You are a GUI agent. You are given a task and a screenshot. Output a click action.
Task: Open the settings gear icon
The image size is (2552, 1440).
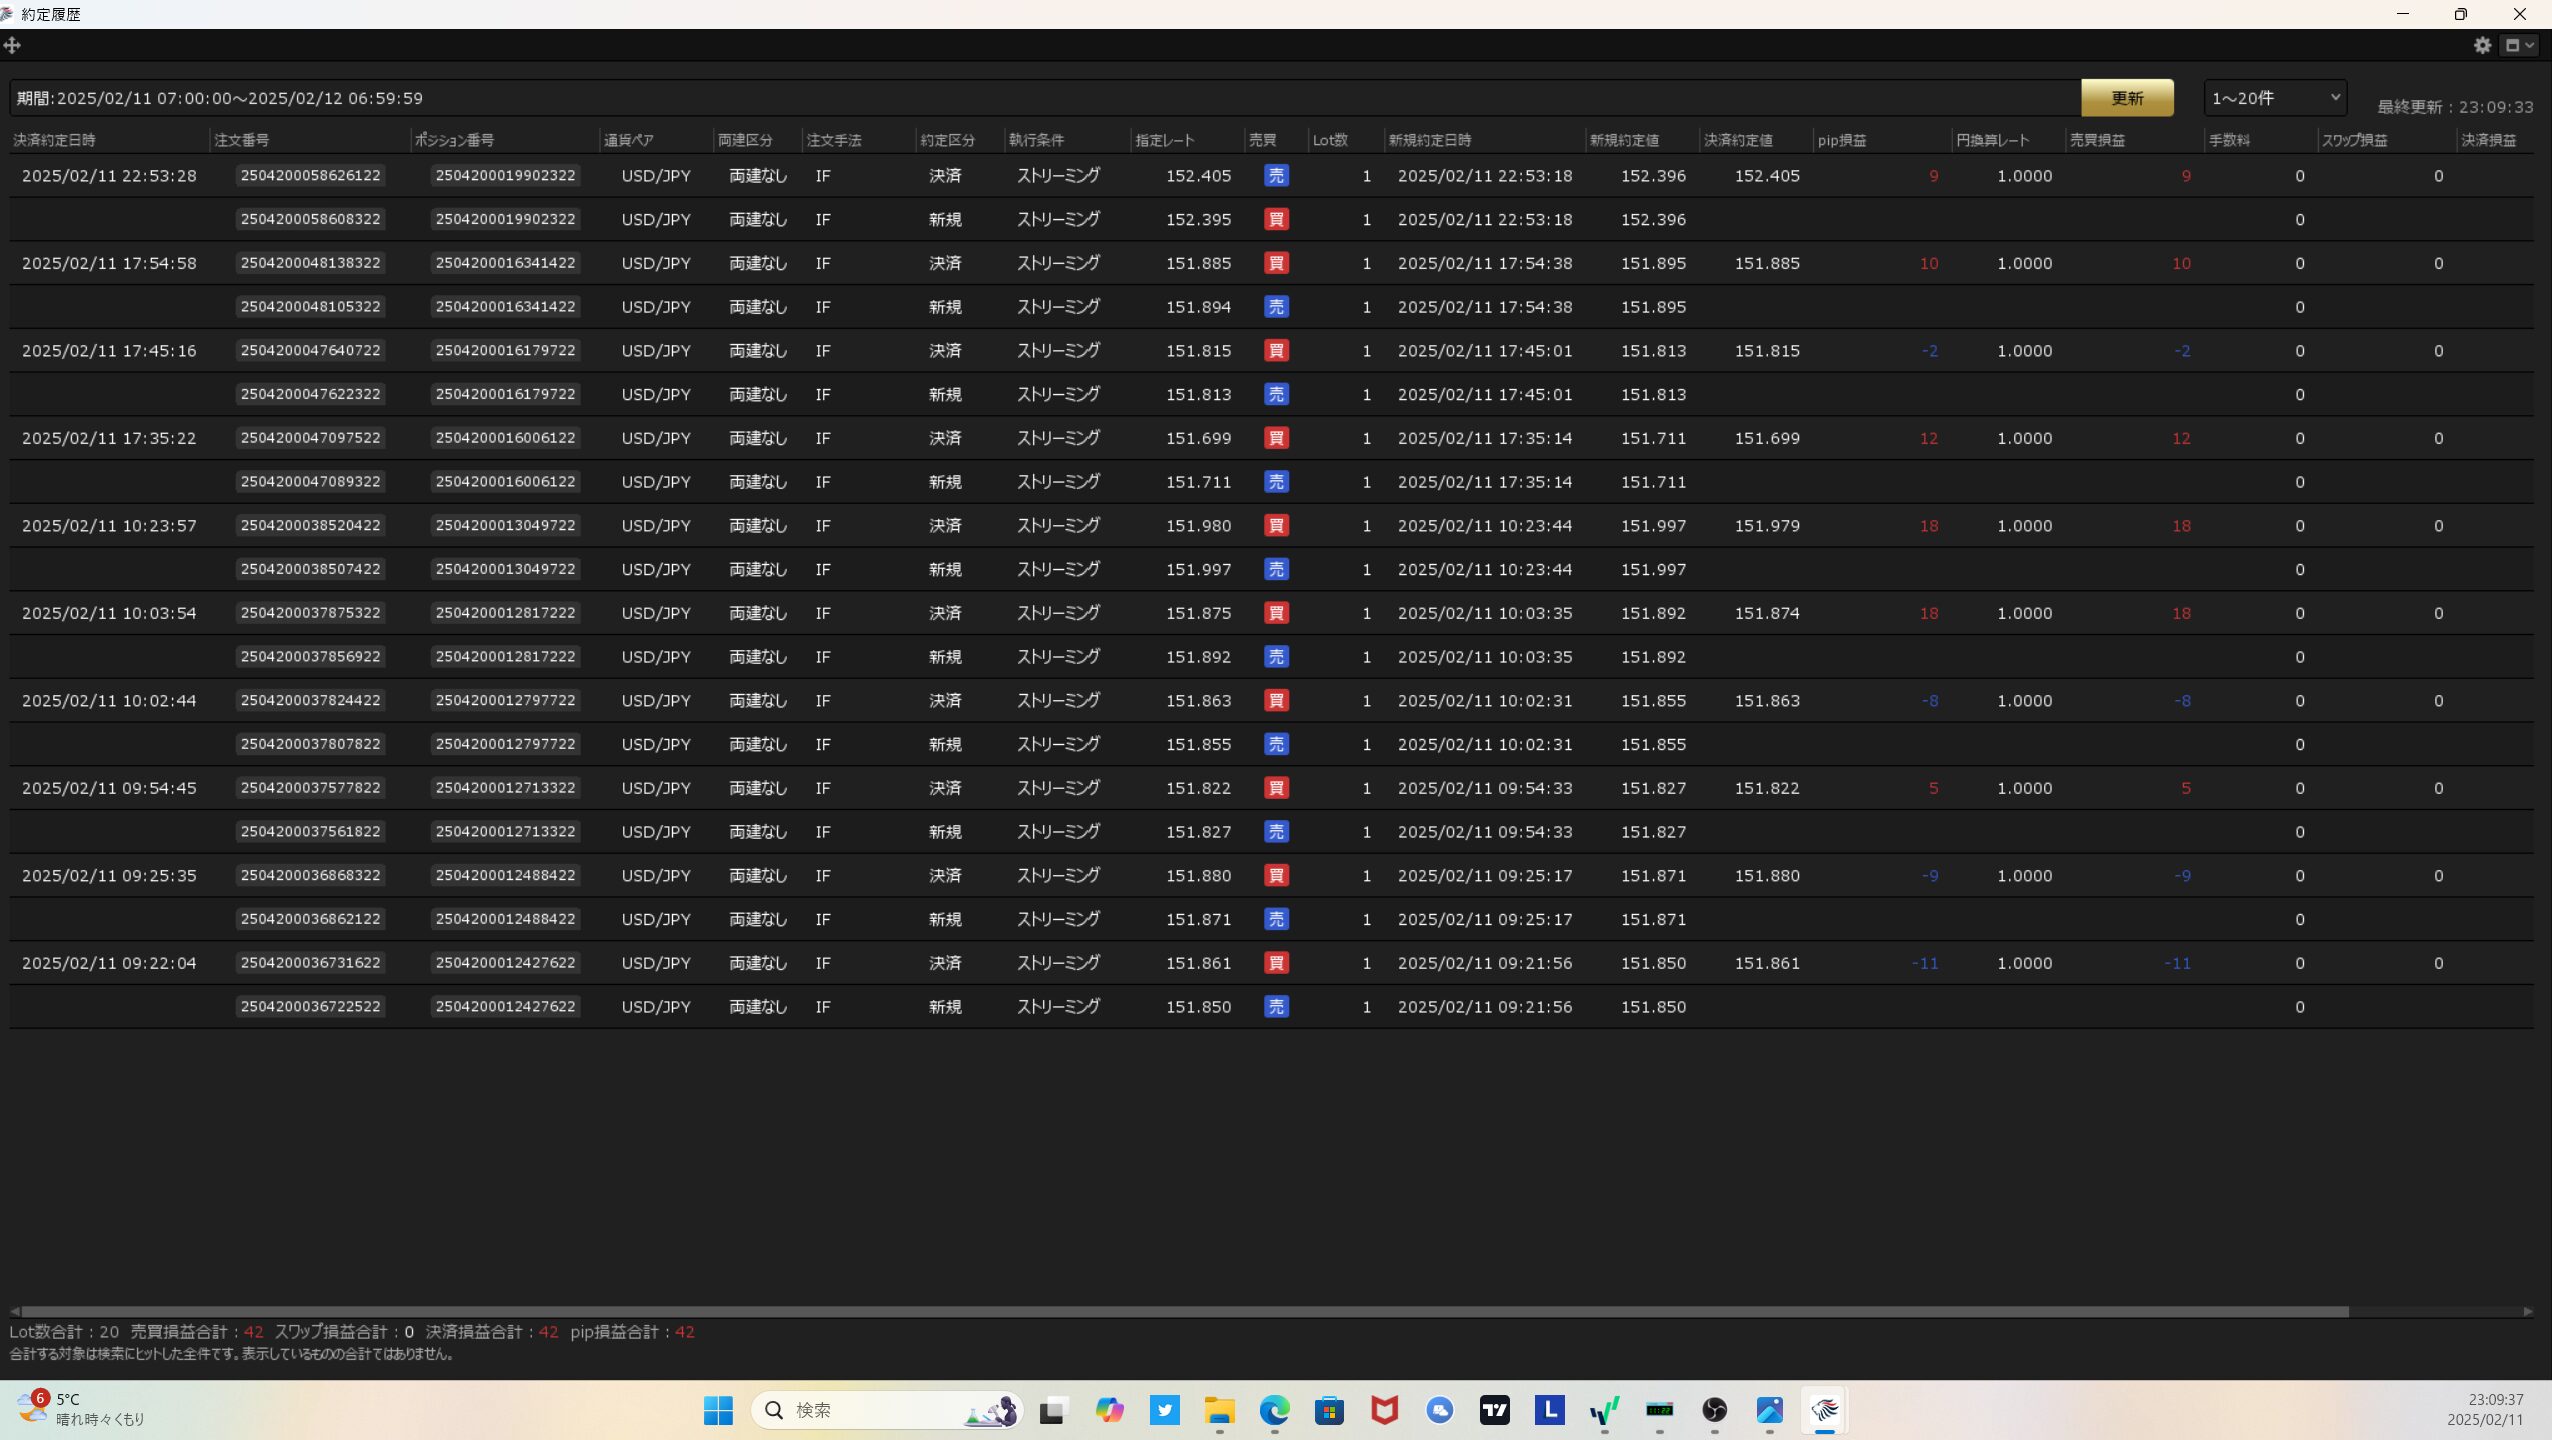coord(2482,45)
